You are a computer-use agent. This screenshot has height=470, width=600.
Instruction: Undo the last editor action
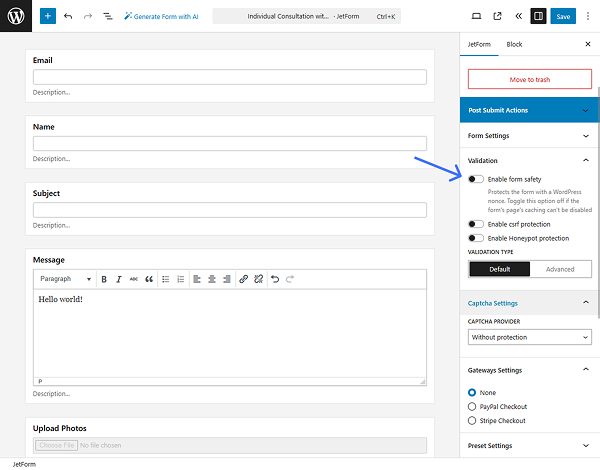(x=68, y=16)
